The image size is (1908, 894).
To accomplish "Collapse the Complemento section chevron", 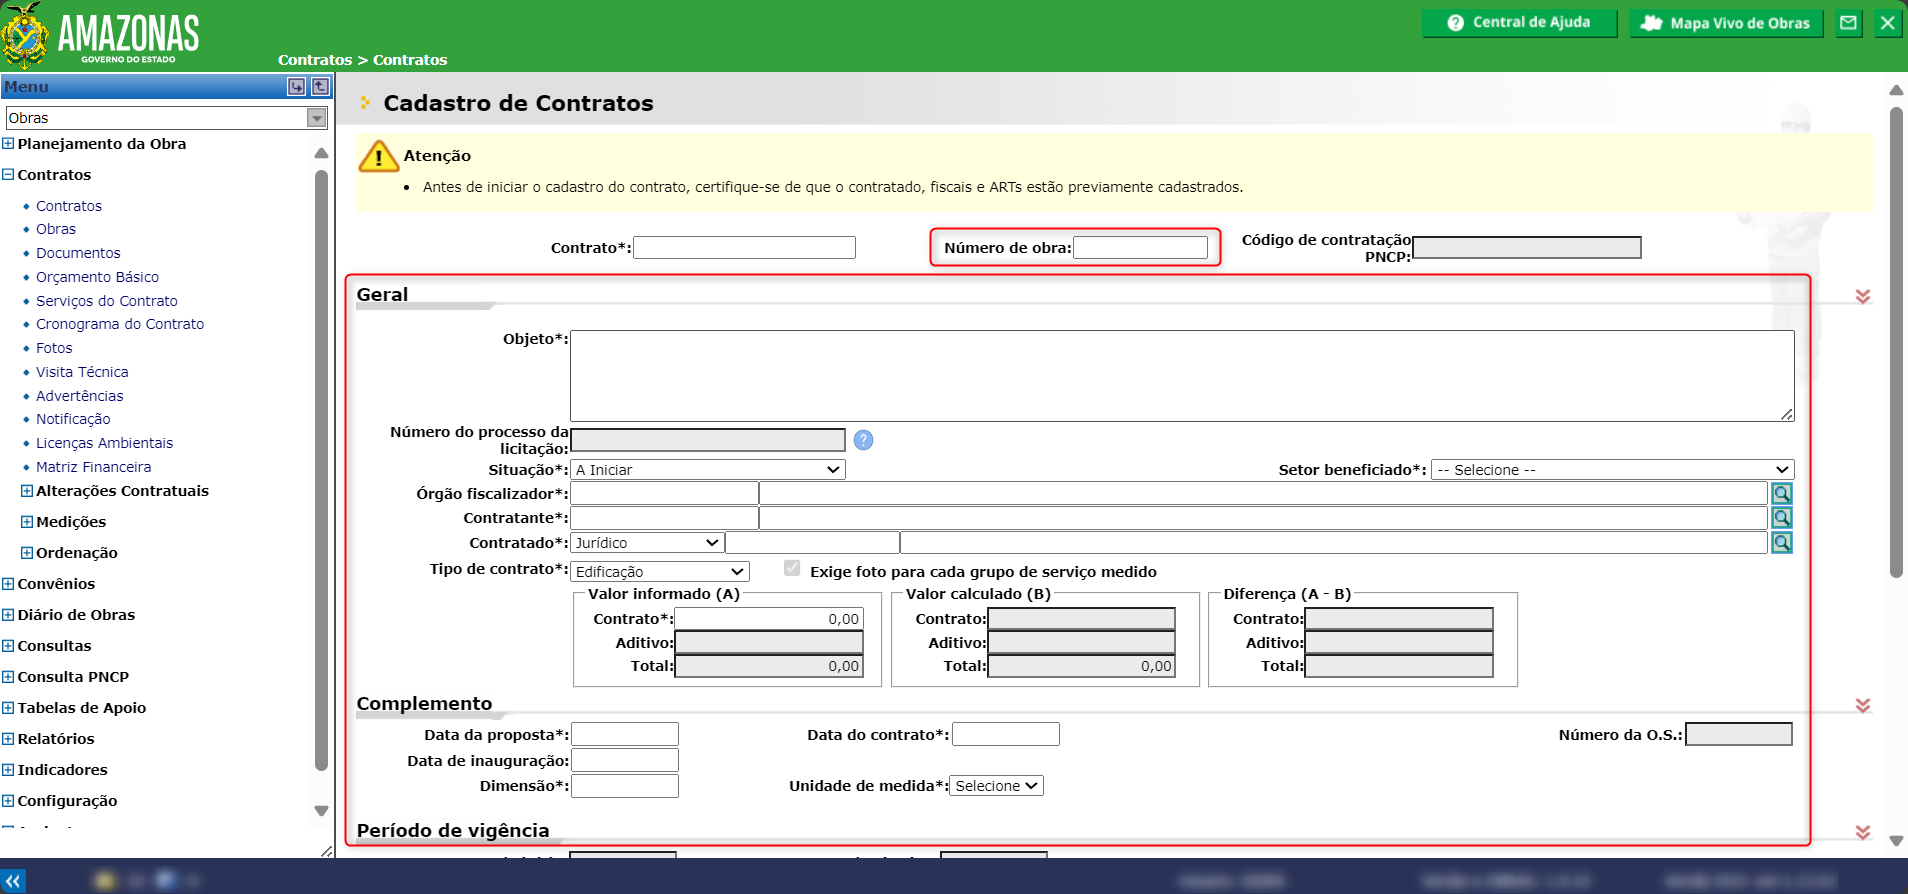I will (1863, 706).
